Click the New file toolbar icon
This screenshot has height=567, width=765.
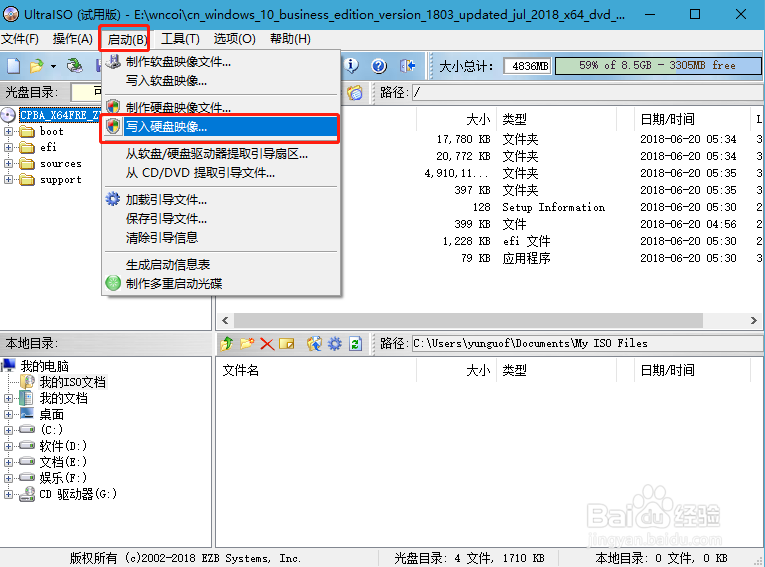pos(14,65)
